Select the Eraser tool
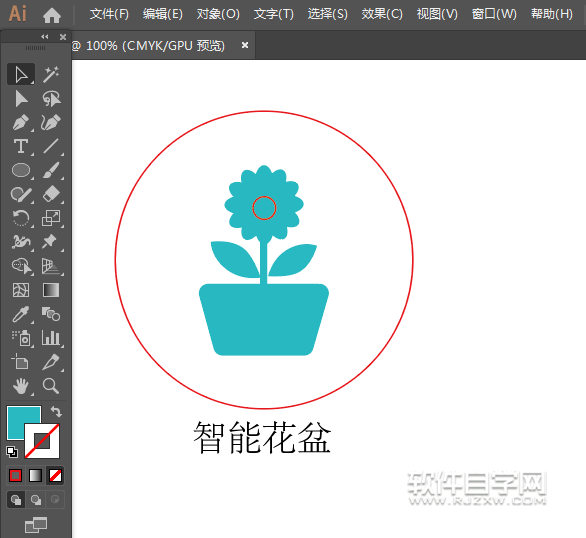586x538 pixels. [51, 194]
